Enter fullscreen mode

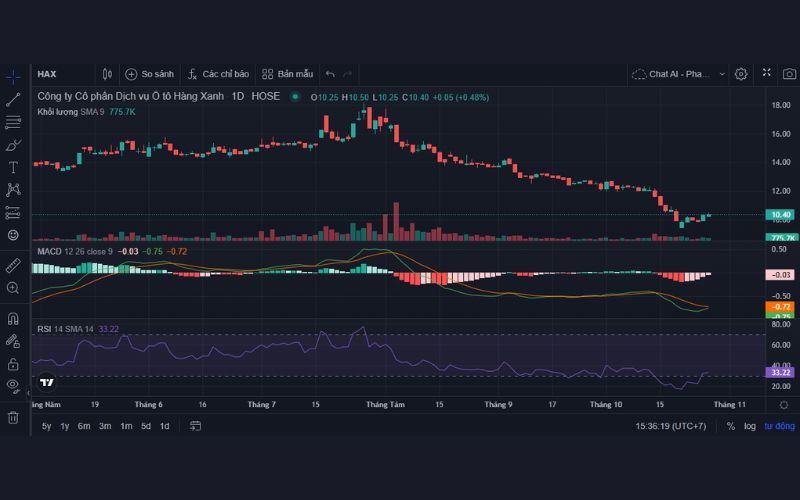point(766,74)
